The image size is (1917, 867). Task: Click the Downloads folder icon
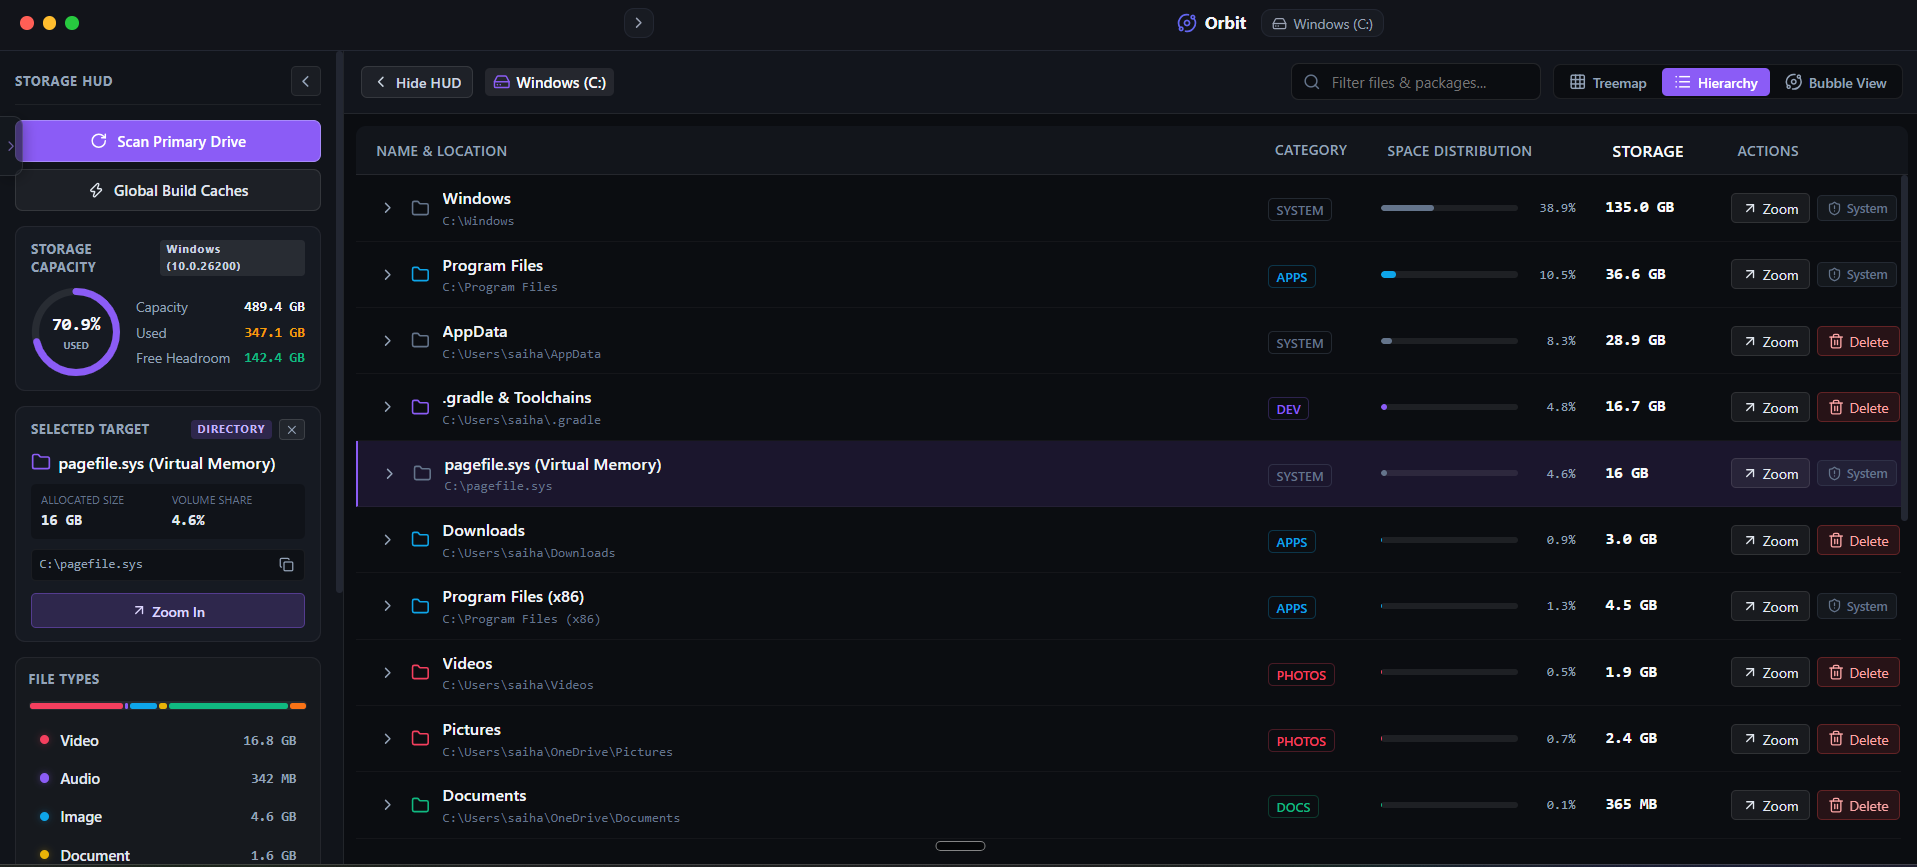[420, 540]
